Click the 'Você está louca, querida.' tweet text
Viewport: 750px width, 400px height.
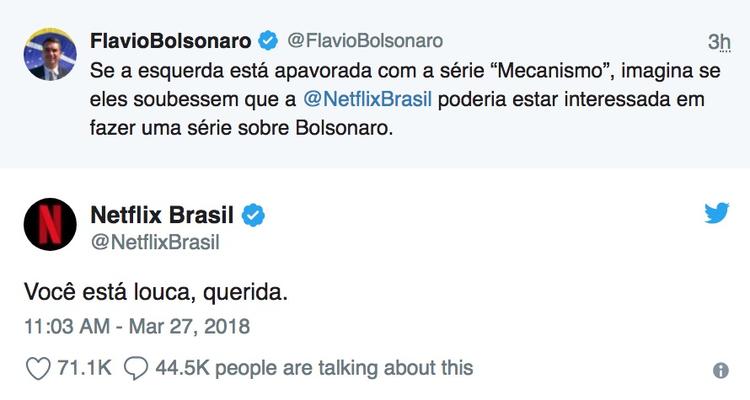[157, 293]
